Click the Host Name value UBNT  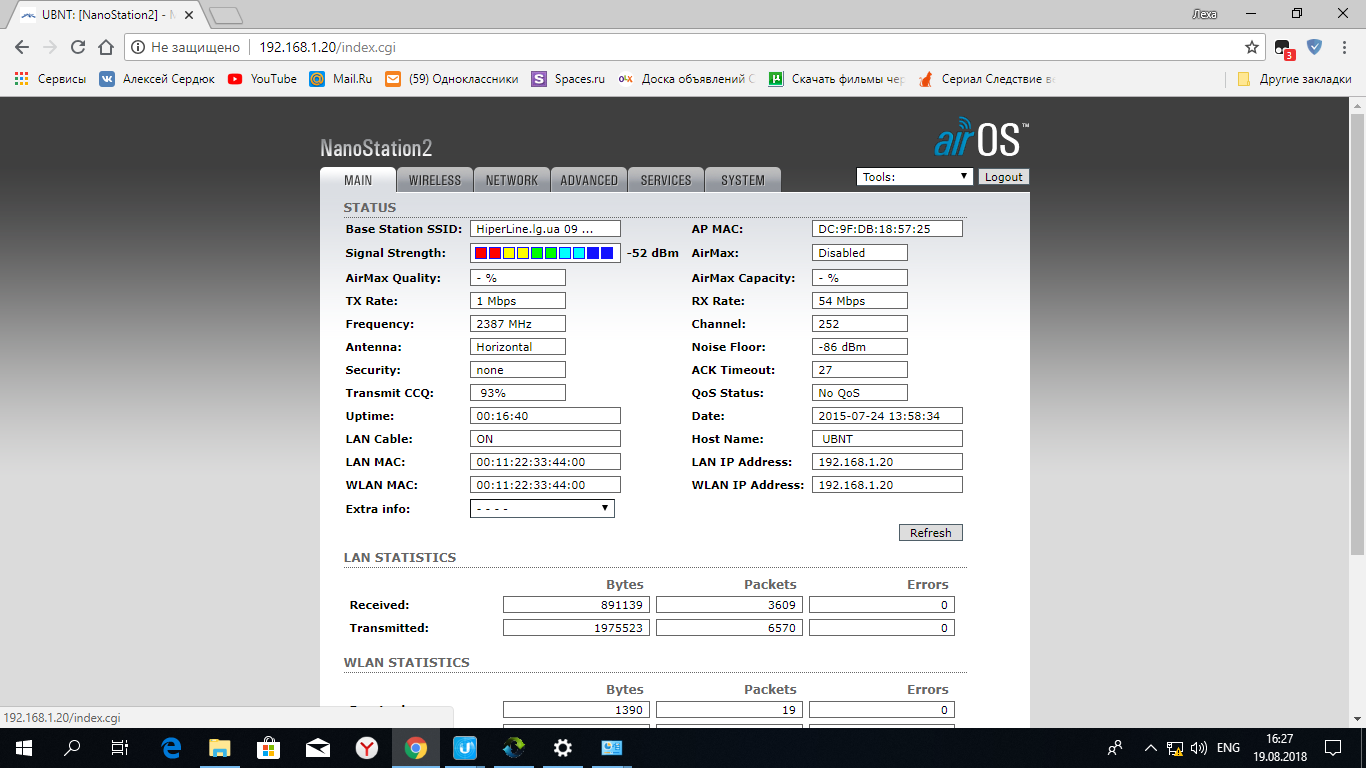click(887, 439)
